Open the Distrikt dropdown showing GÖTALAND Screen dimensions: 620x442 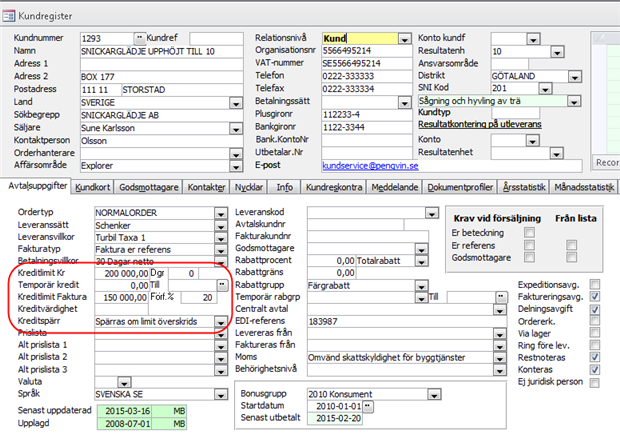tap(576, 76)
